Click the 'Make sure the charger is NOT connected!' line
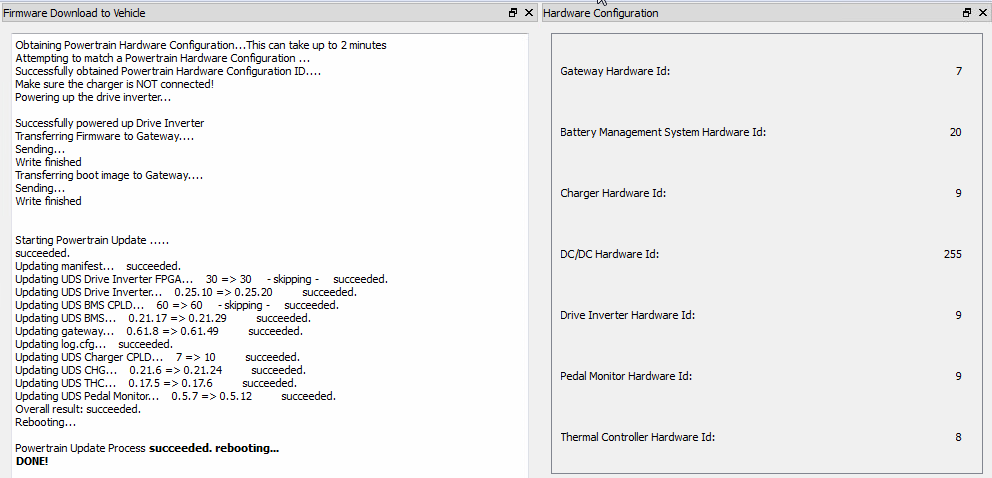The image size is (992, 478). click(x=114, y=84)
